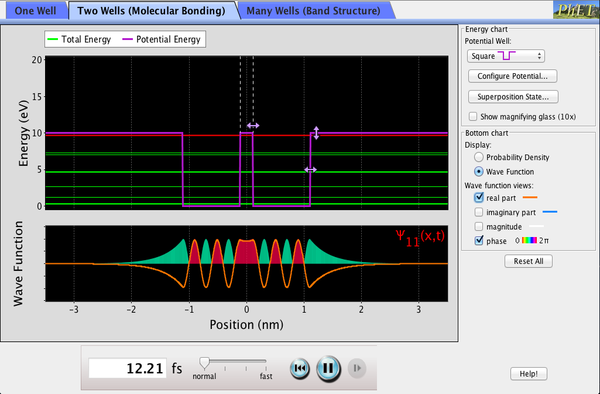
Task: Click the PhET logo
Action: pyautogui.click(x=576, y=10)
